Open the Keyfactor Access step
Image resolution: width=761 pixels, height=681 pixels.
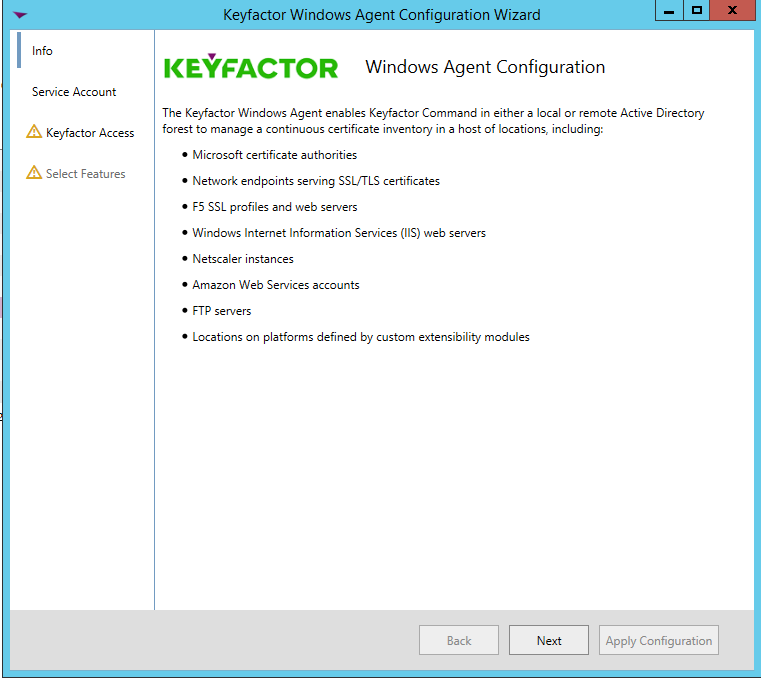tap(90, 133)
